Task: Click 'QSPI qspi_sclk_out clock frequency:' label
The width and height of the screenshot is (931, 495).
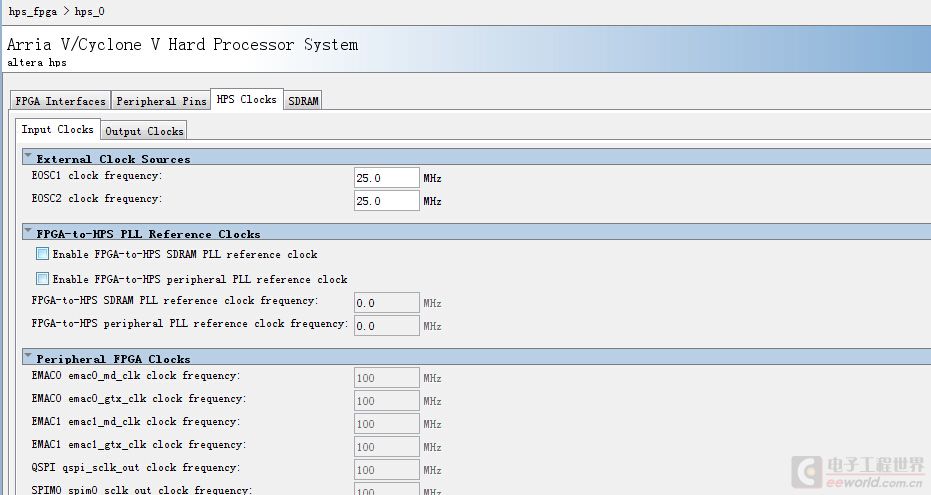Action: [136, 468]
